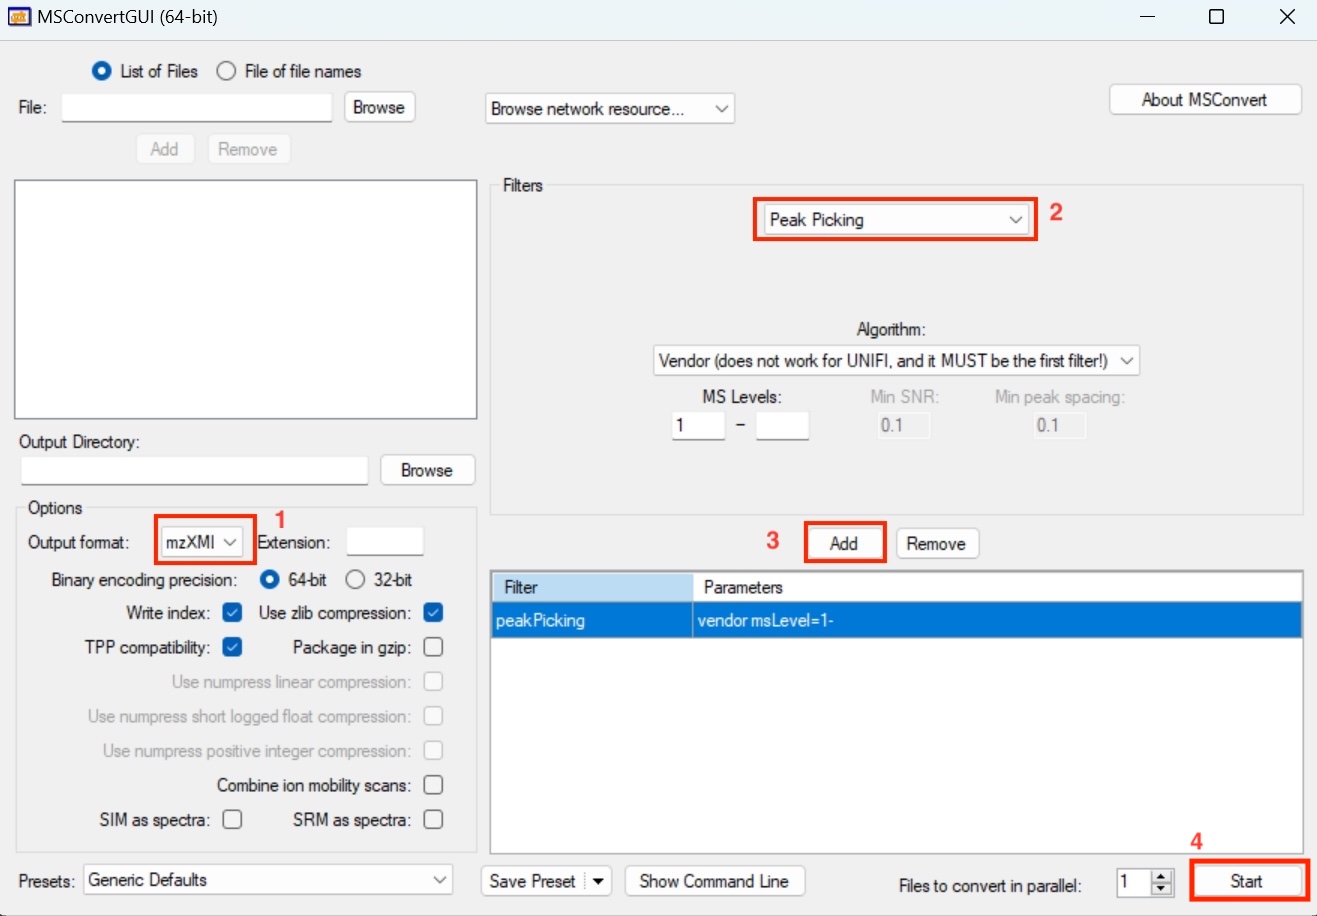Screen dimensions: 1317x916
Task: Select the peakPicking filter row
Action: [x=896, y=620]
